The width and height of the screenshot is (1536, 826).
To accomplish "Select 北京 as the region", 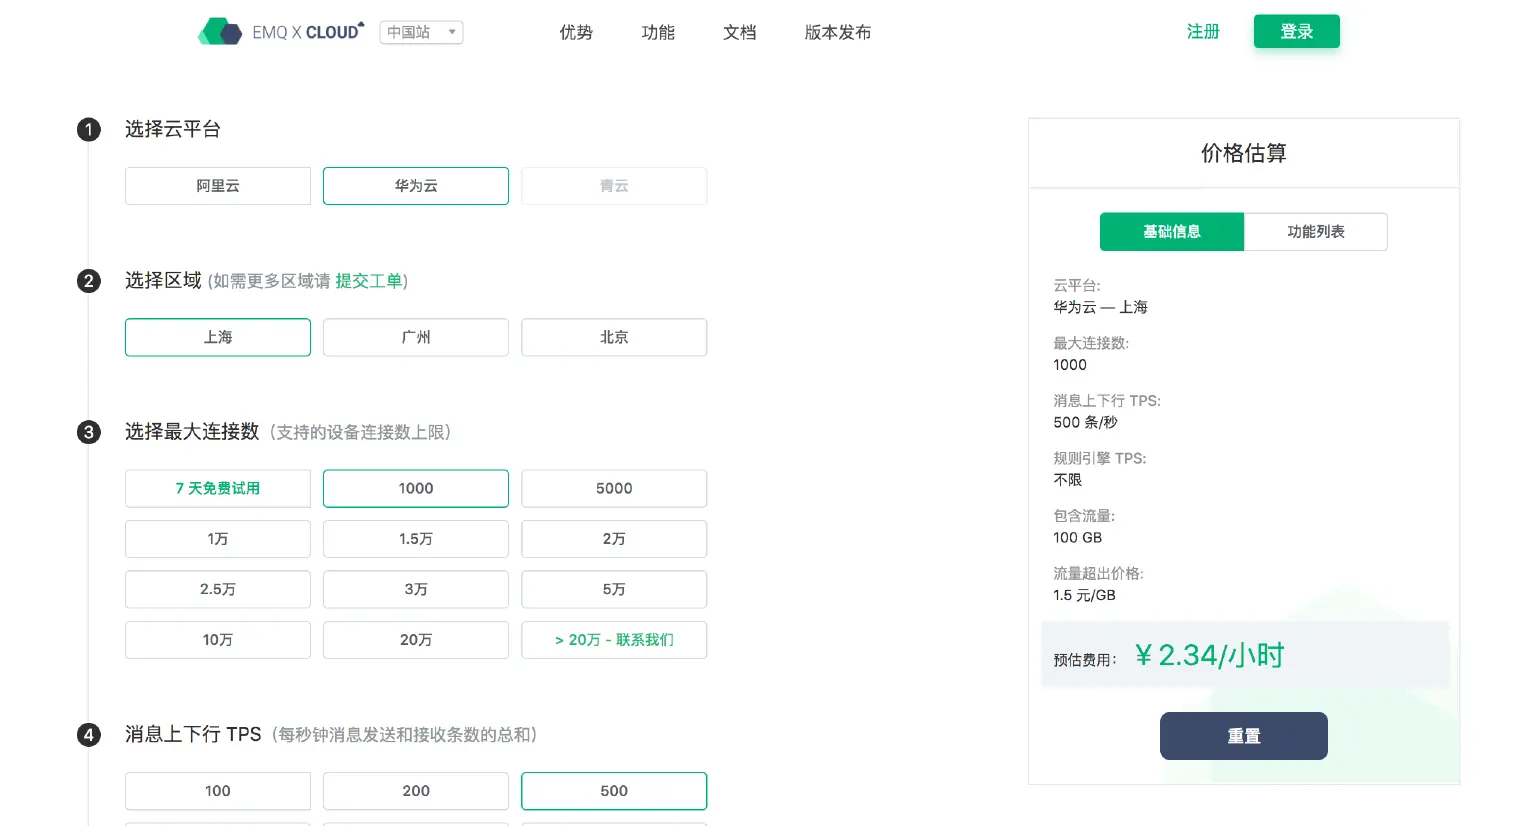I will coord(613,337).
